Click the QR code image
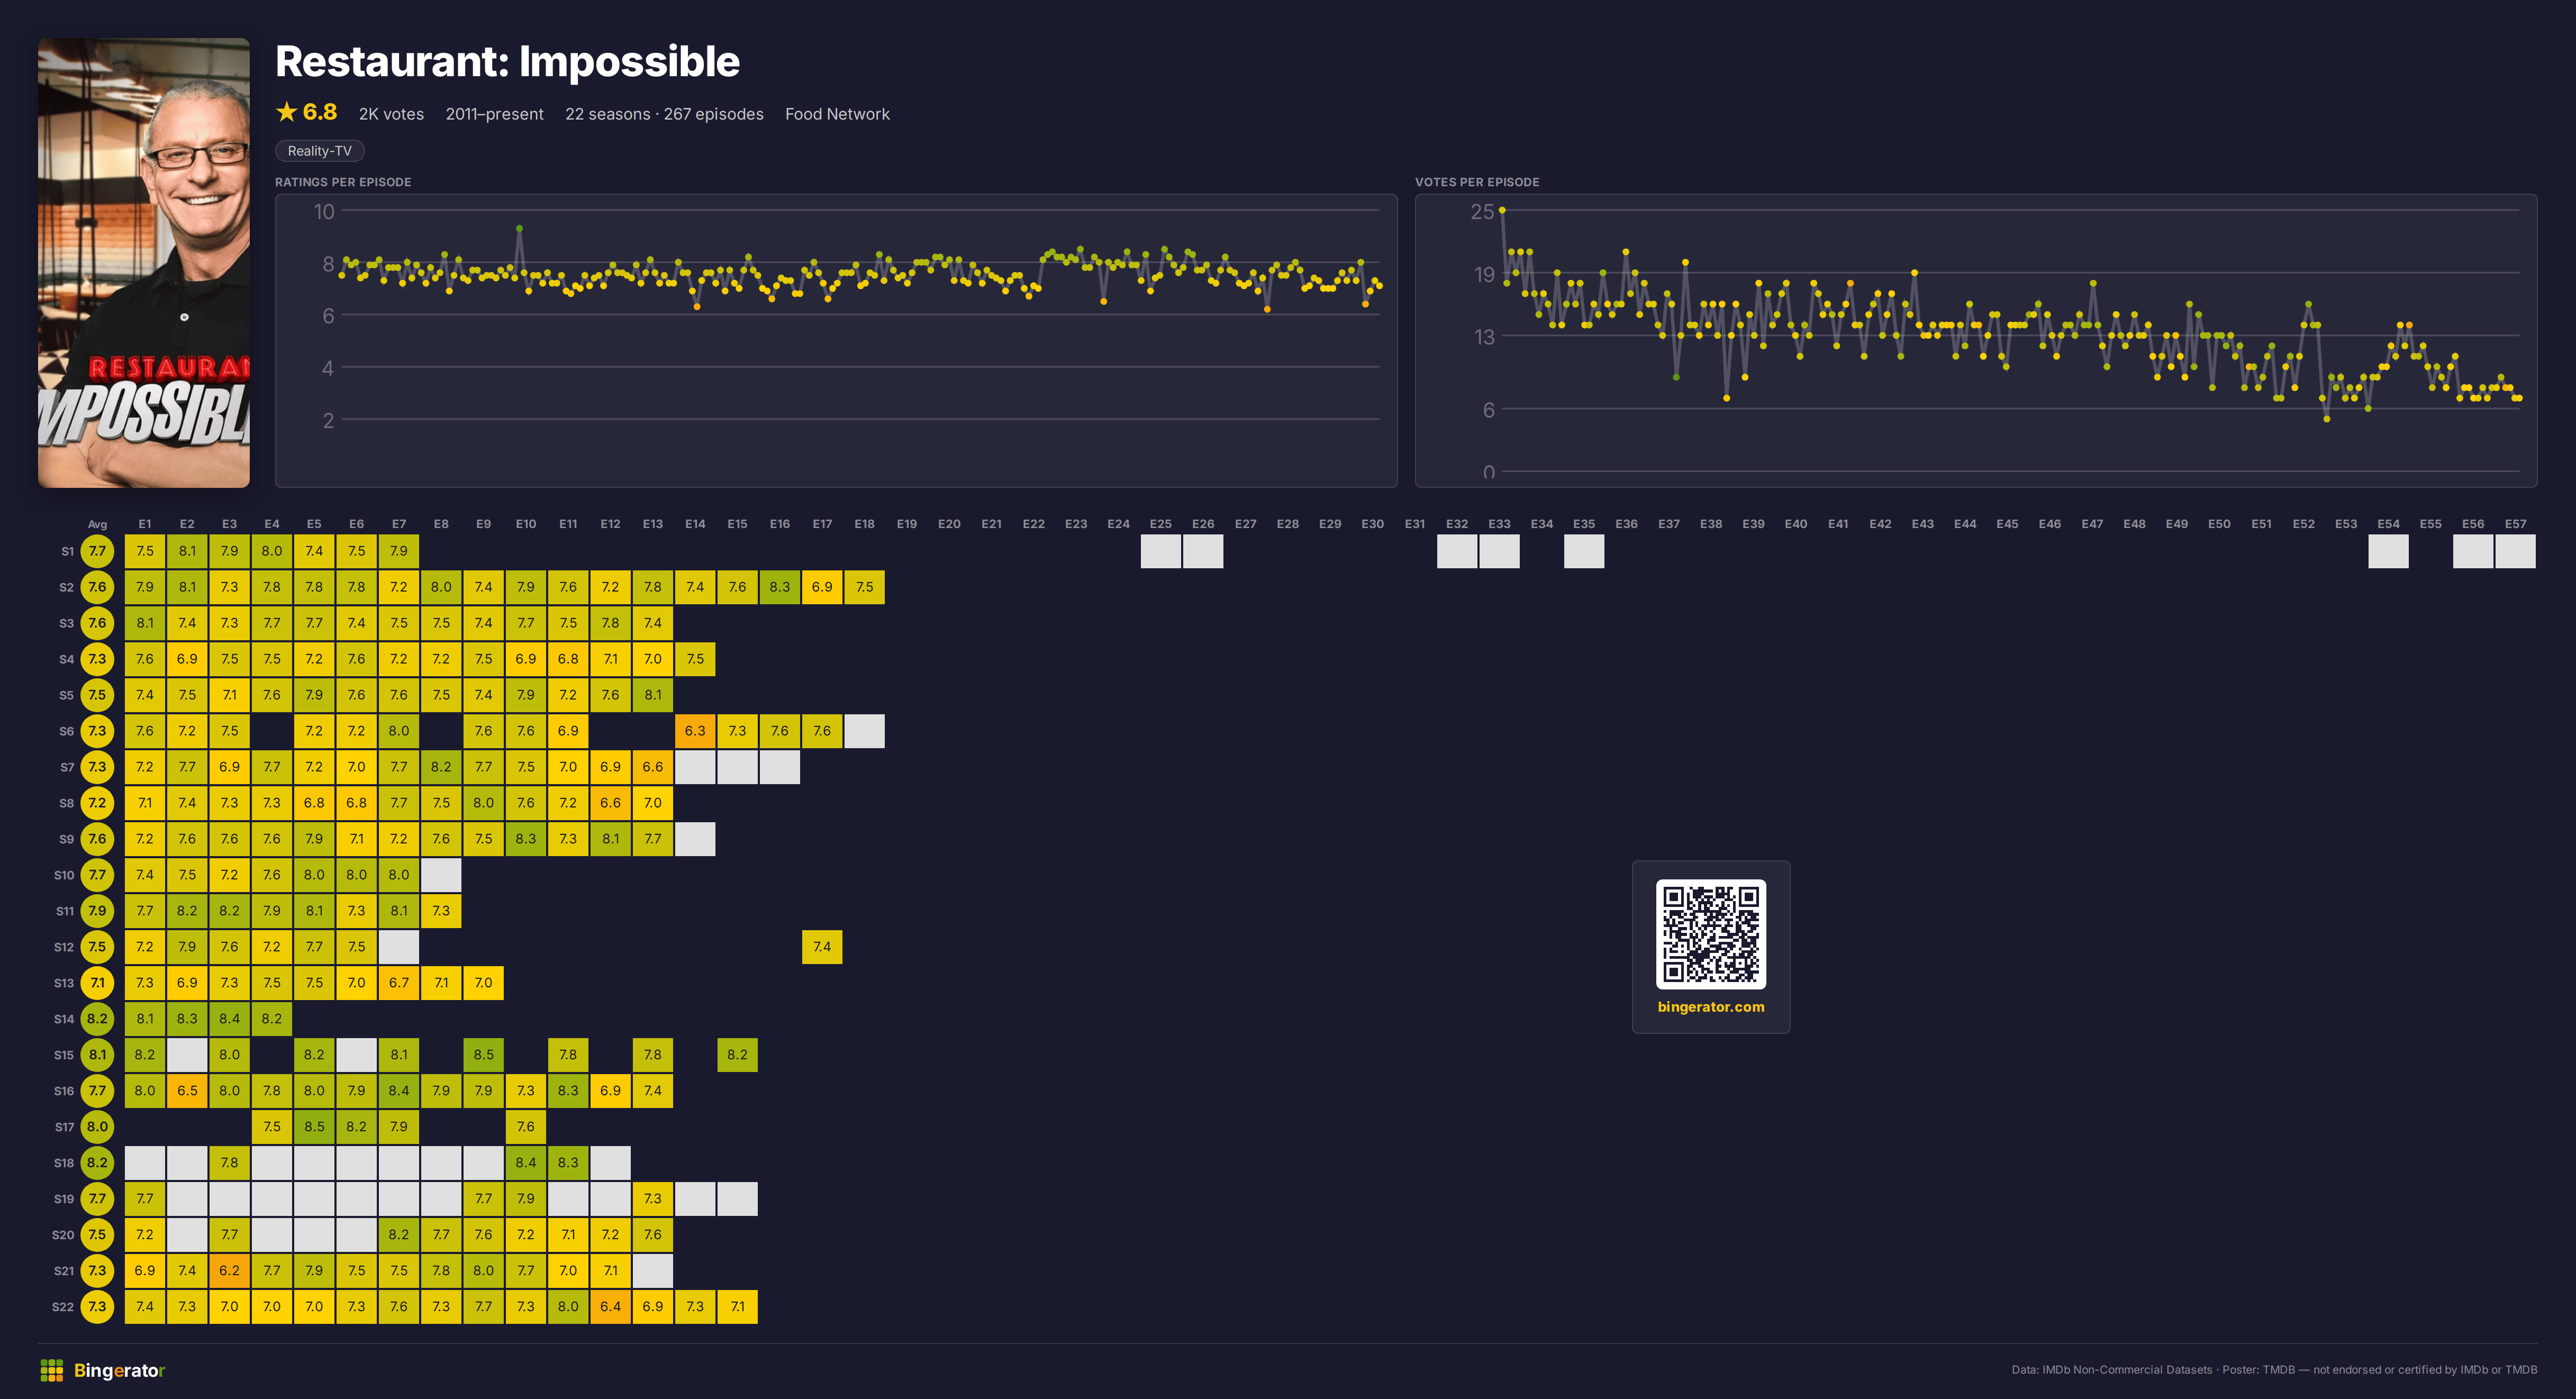The image size is (2576, 1399). point(1711,933)
